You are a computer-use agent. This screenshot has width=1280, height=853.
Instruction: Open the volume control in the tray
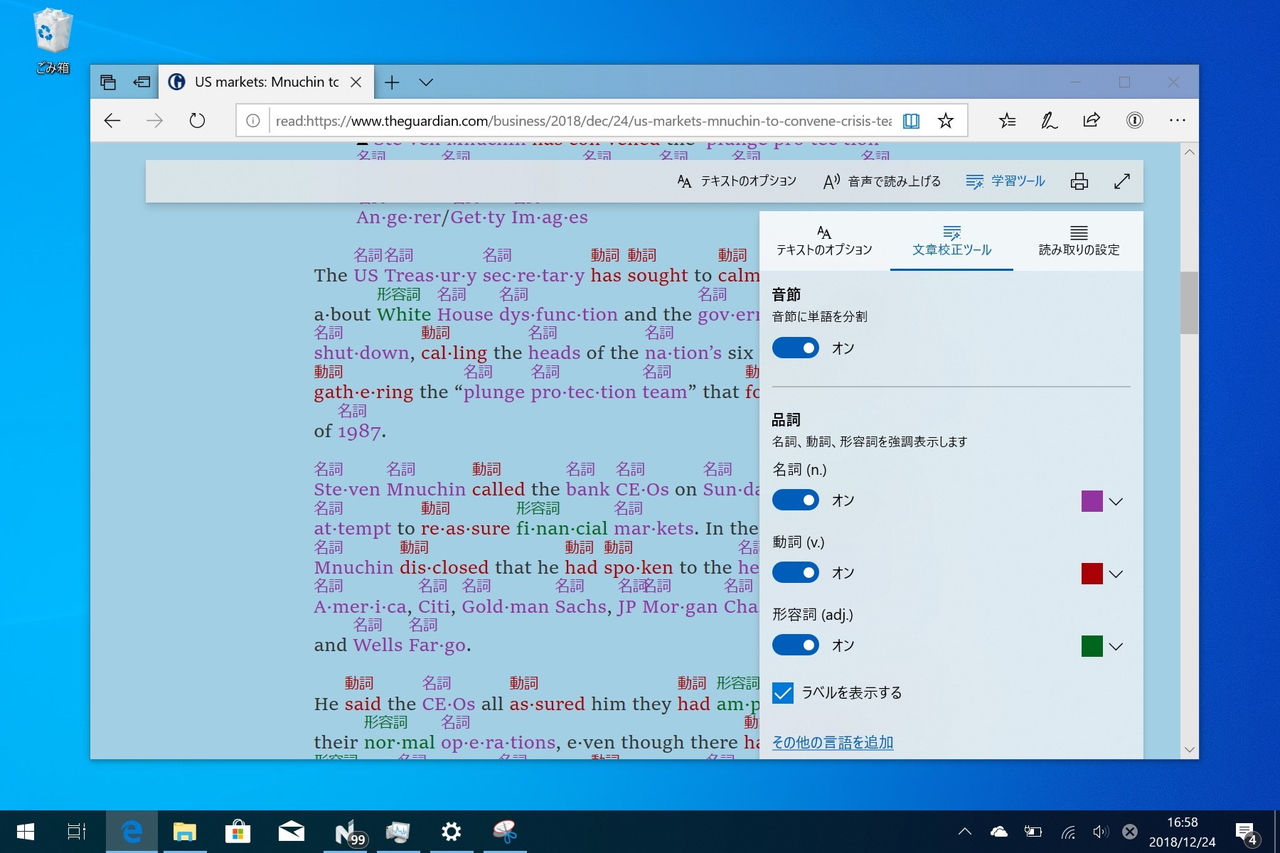(1100, 832)
